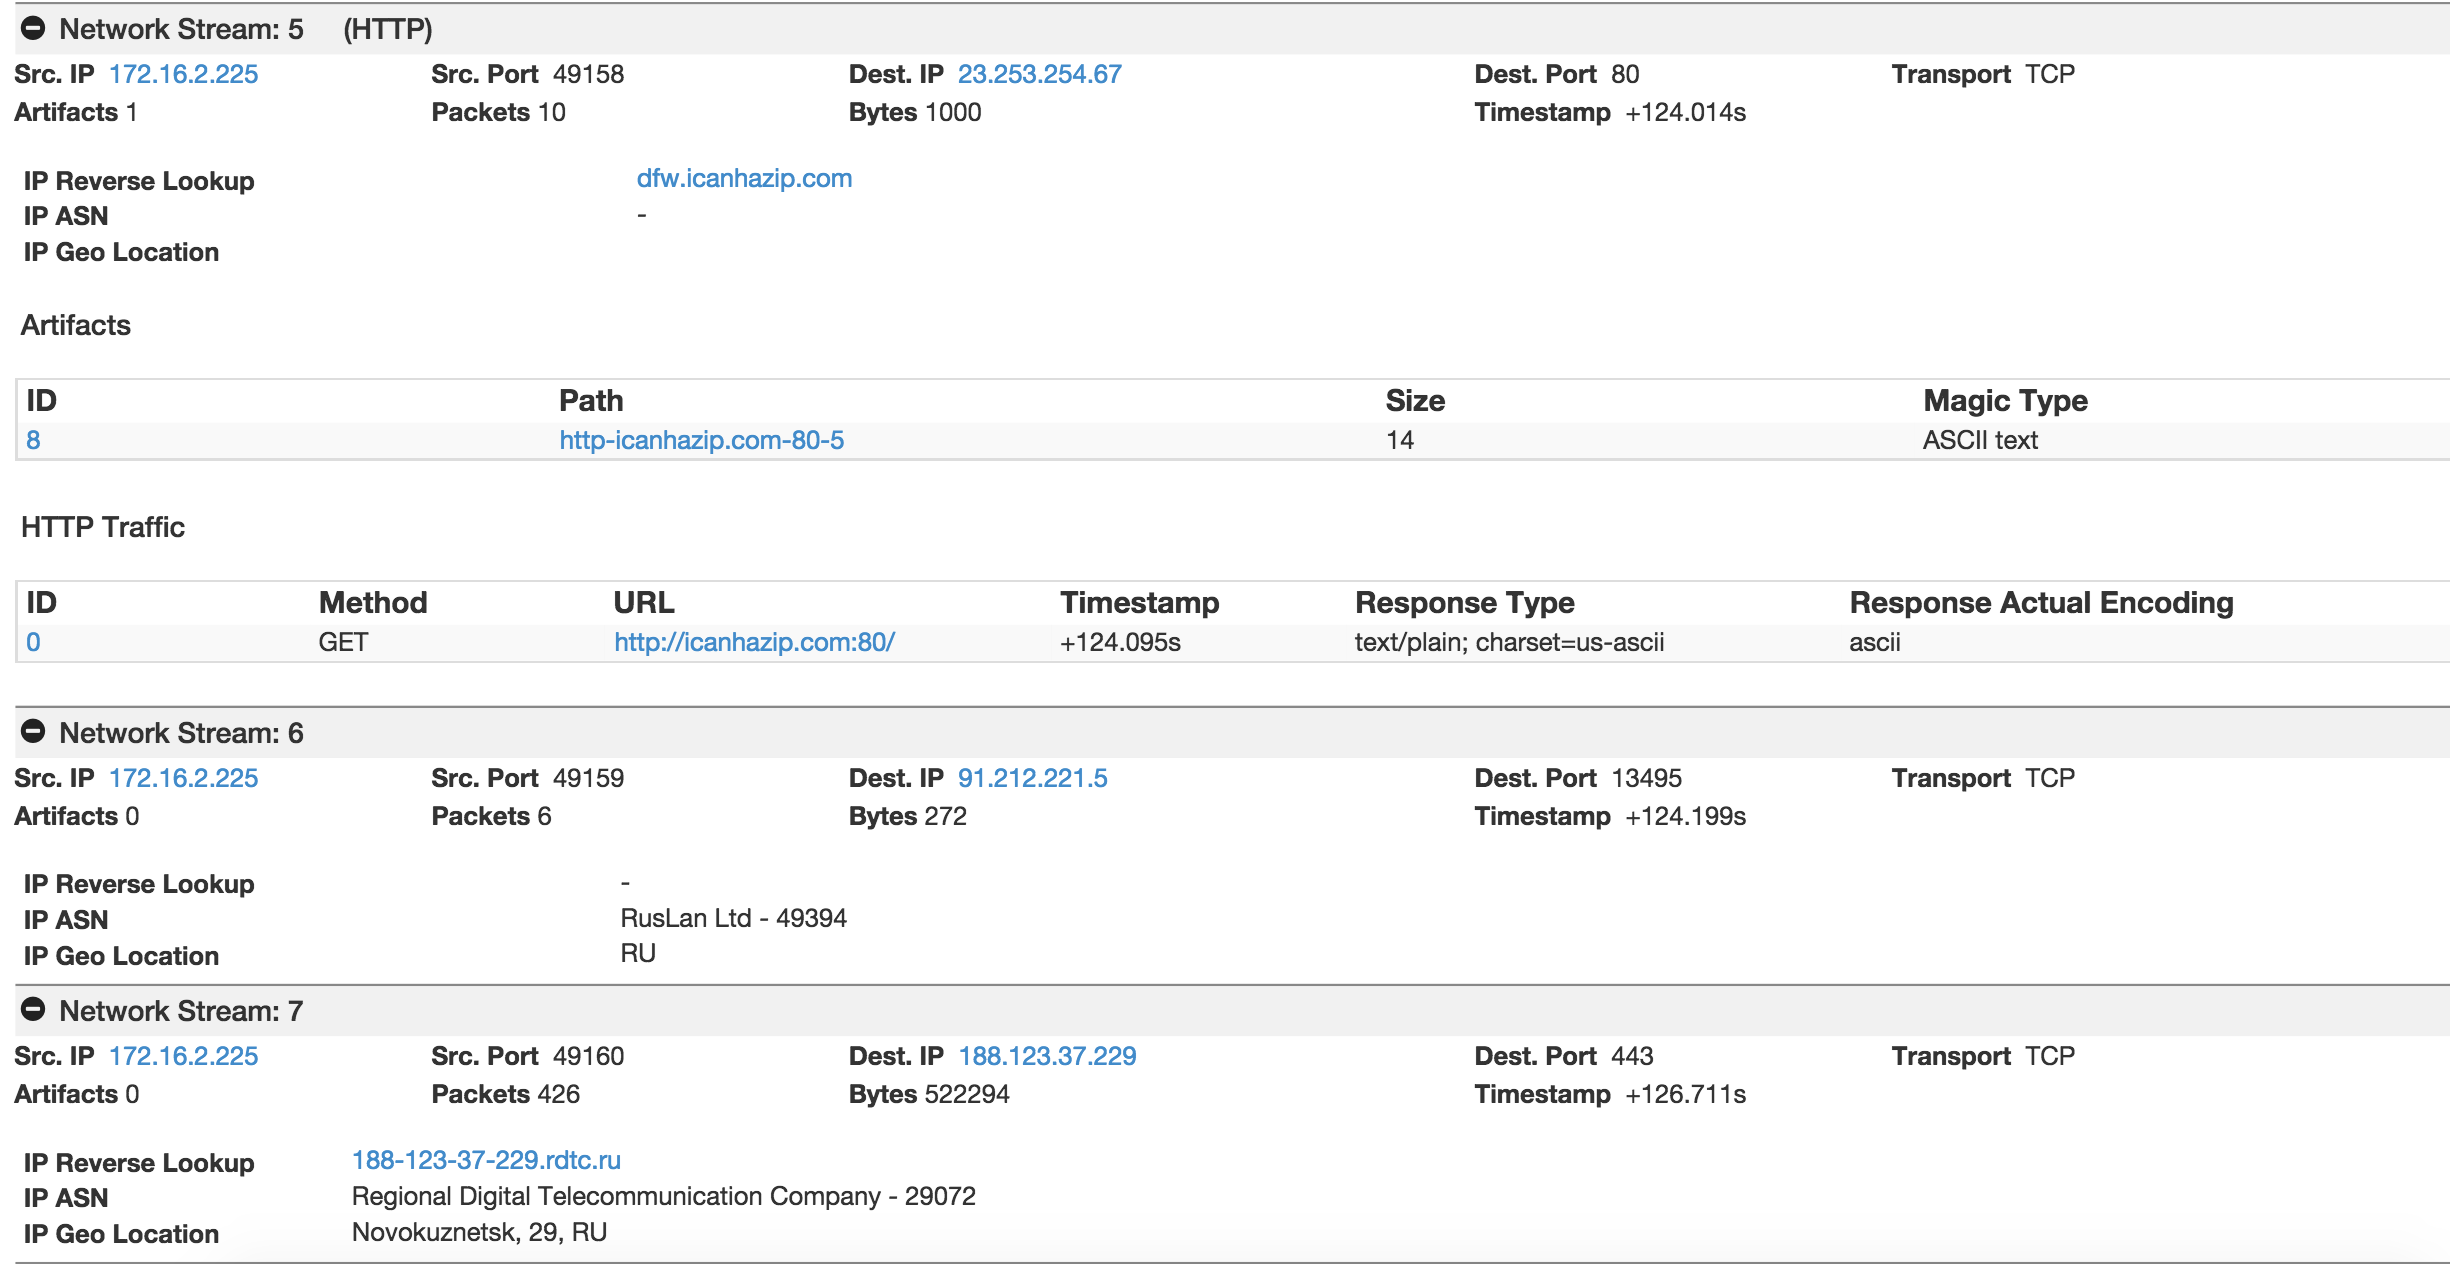The image size is (2450, 1264).
Task: Open source IP link in Stream 7
Action: click(x=183, y=1056)
